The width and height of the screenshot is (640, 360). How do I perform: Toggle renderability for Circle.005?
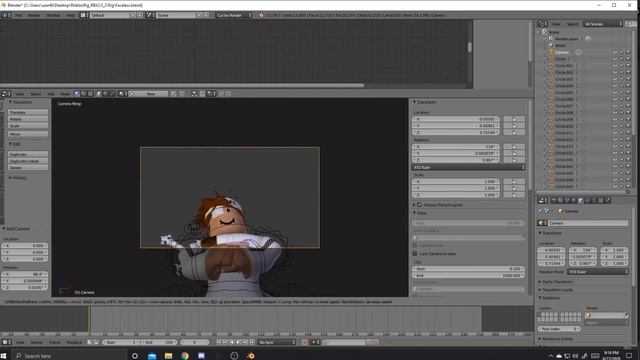628,93
